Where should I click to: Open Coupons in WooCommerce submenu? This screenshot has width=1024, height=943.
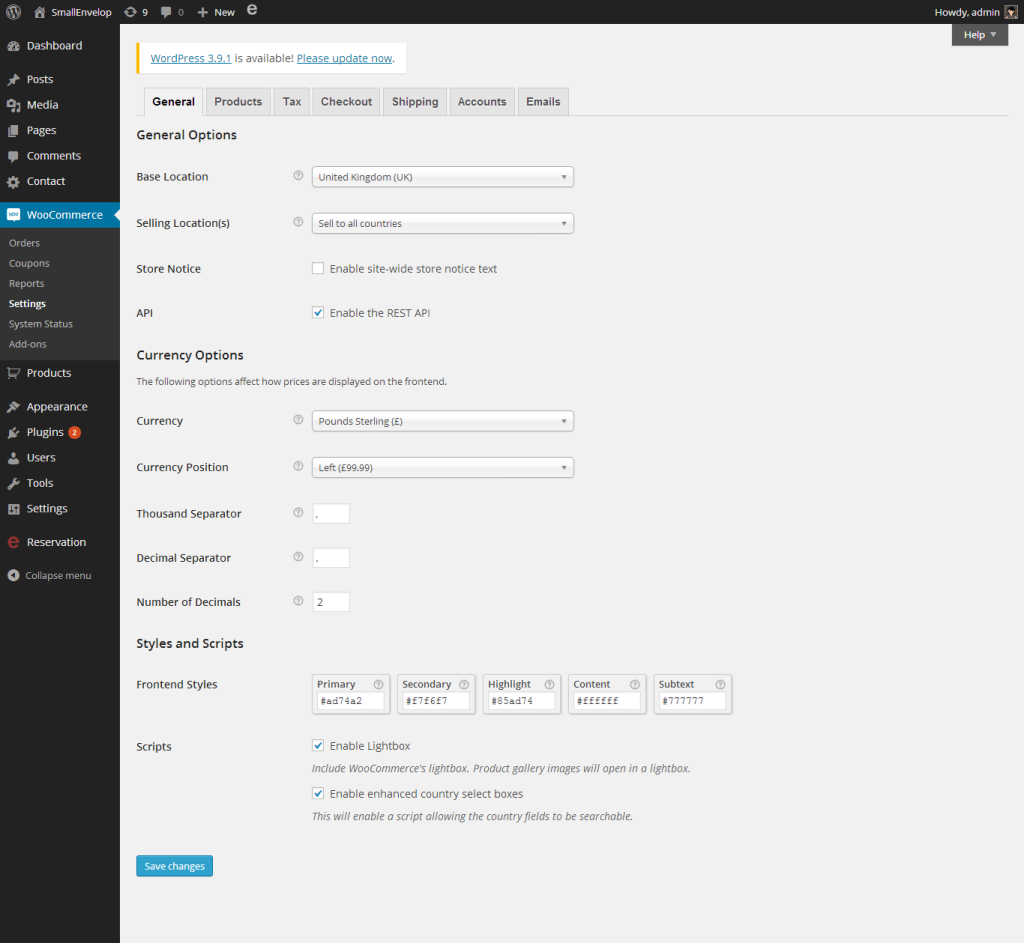[x=29, y=263]
